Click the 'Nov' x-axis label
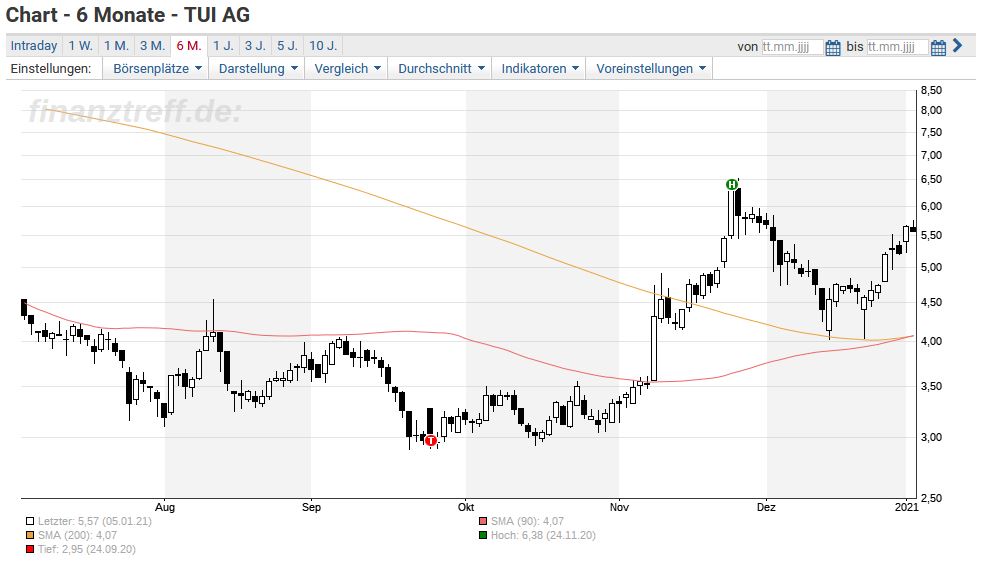The height and width of the screenshot is (564, 986). [619, 507]
